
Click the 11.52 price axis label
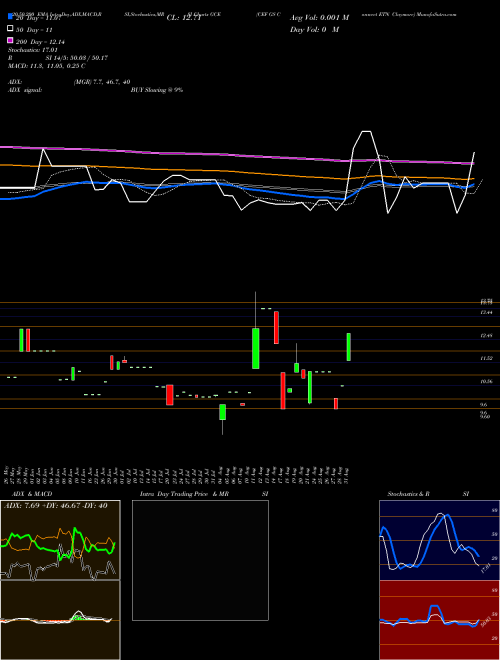click(x=486, y=358)
